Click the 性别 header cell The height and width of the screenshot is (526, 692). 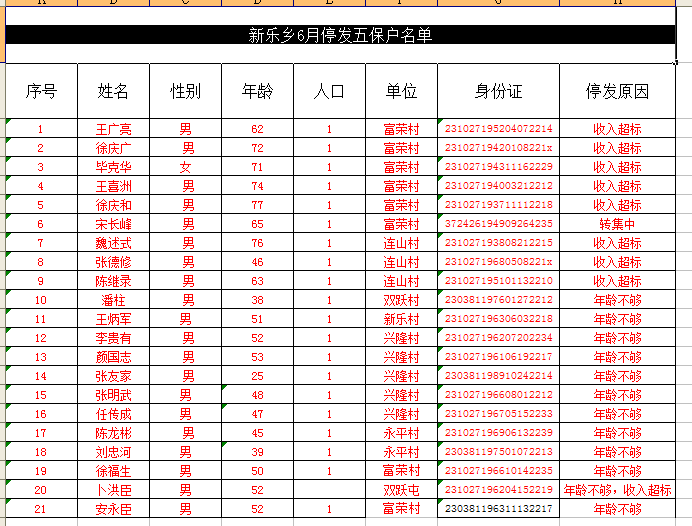click(185, 91)
